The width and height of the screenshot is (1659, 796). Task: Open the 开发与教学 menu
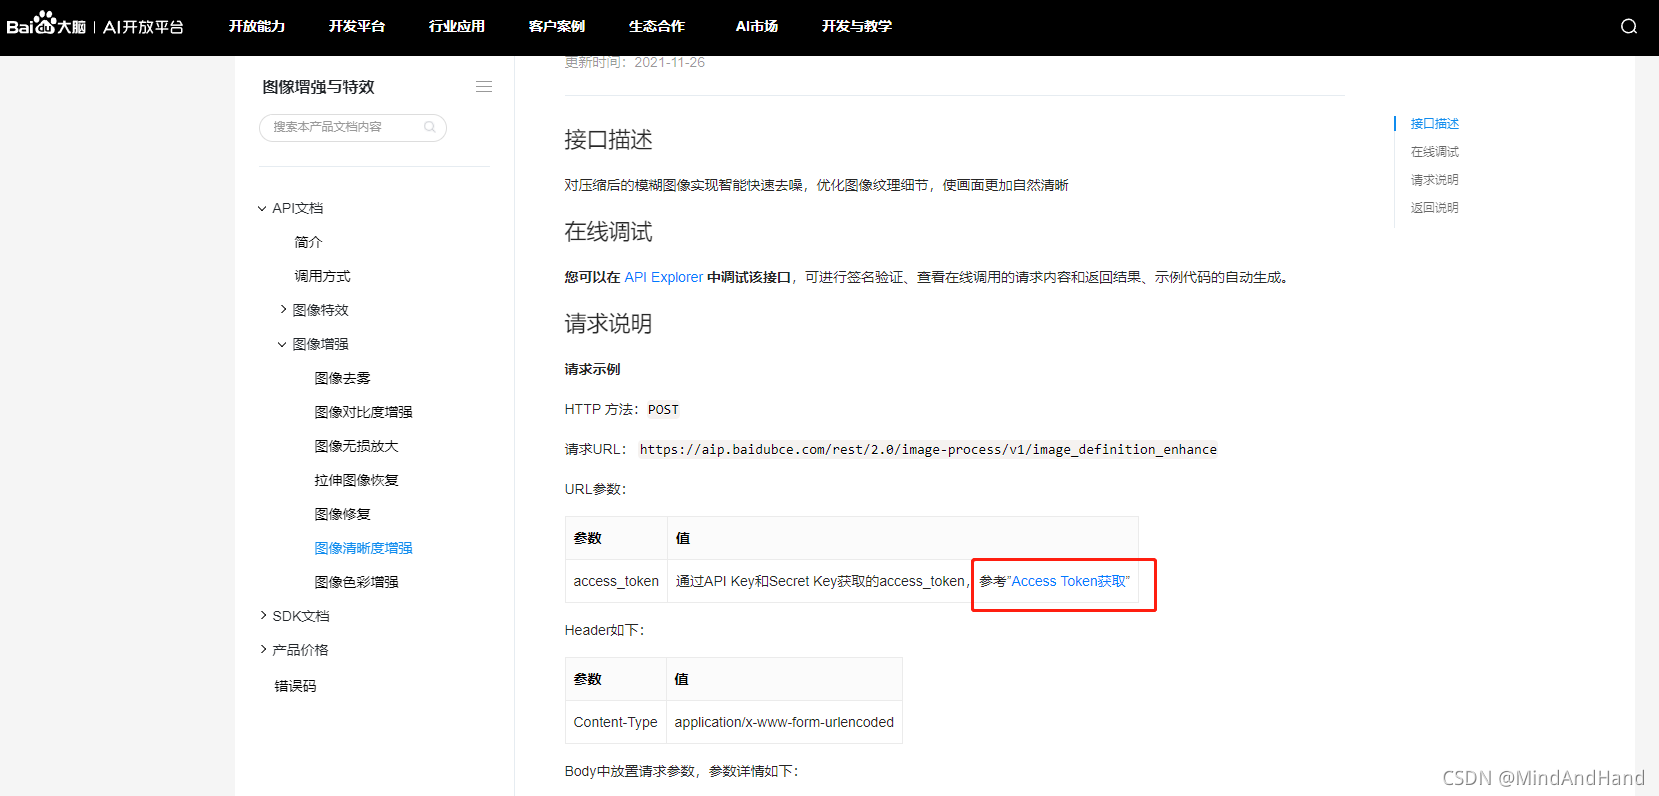[857, 26]
